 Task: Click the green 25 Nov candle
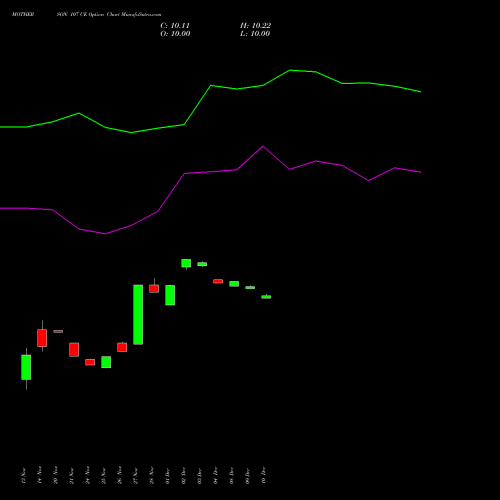[x=106, y=362]
